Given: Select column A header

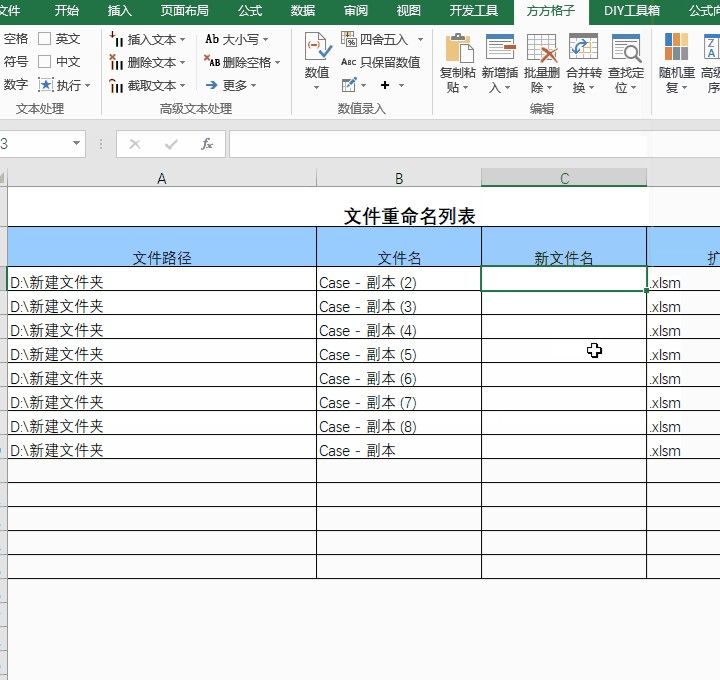Looking at the screenshot, I should point(162,179).
